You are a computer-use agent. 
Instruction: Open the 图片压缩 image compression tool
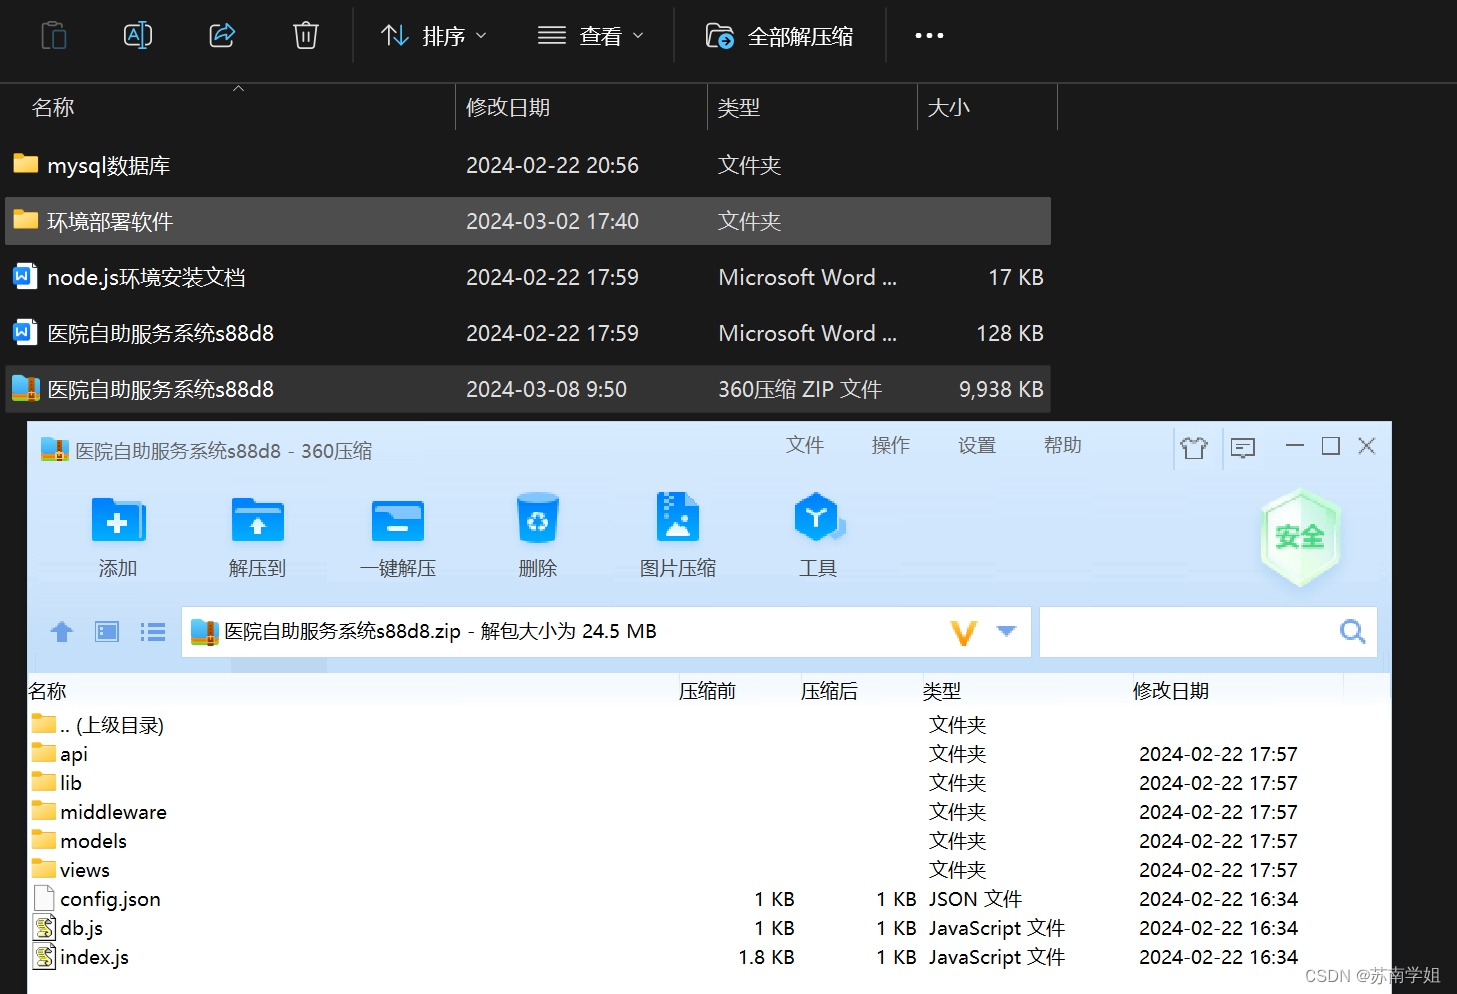click(x=677, y=535)
